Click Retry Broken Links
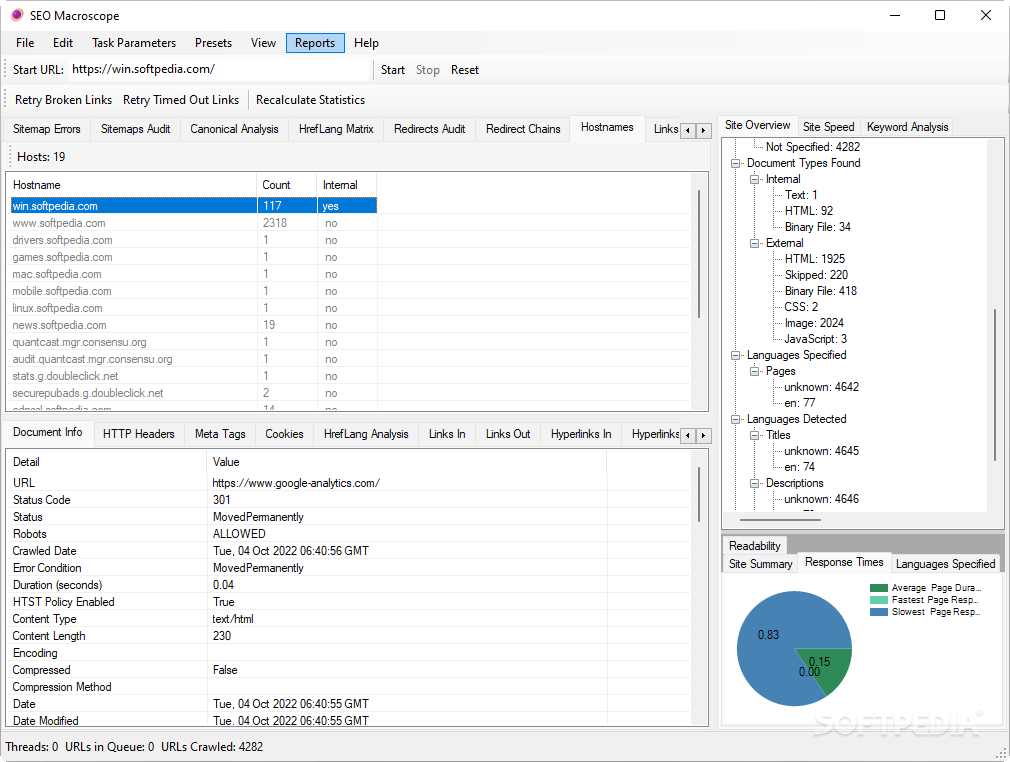Screen dimensions: 1010x762 tap(63, 100)
